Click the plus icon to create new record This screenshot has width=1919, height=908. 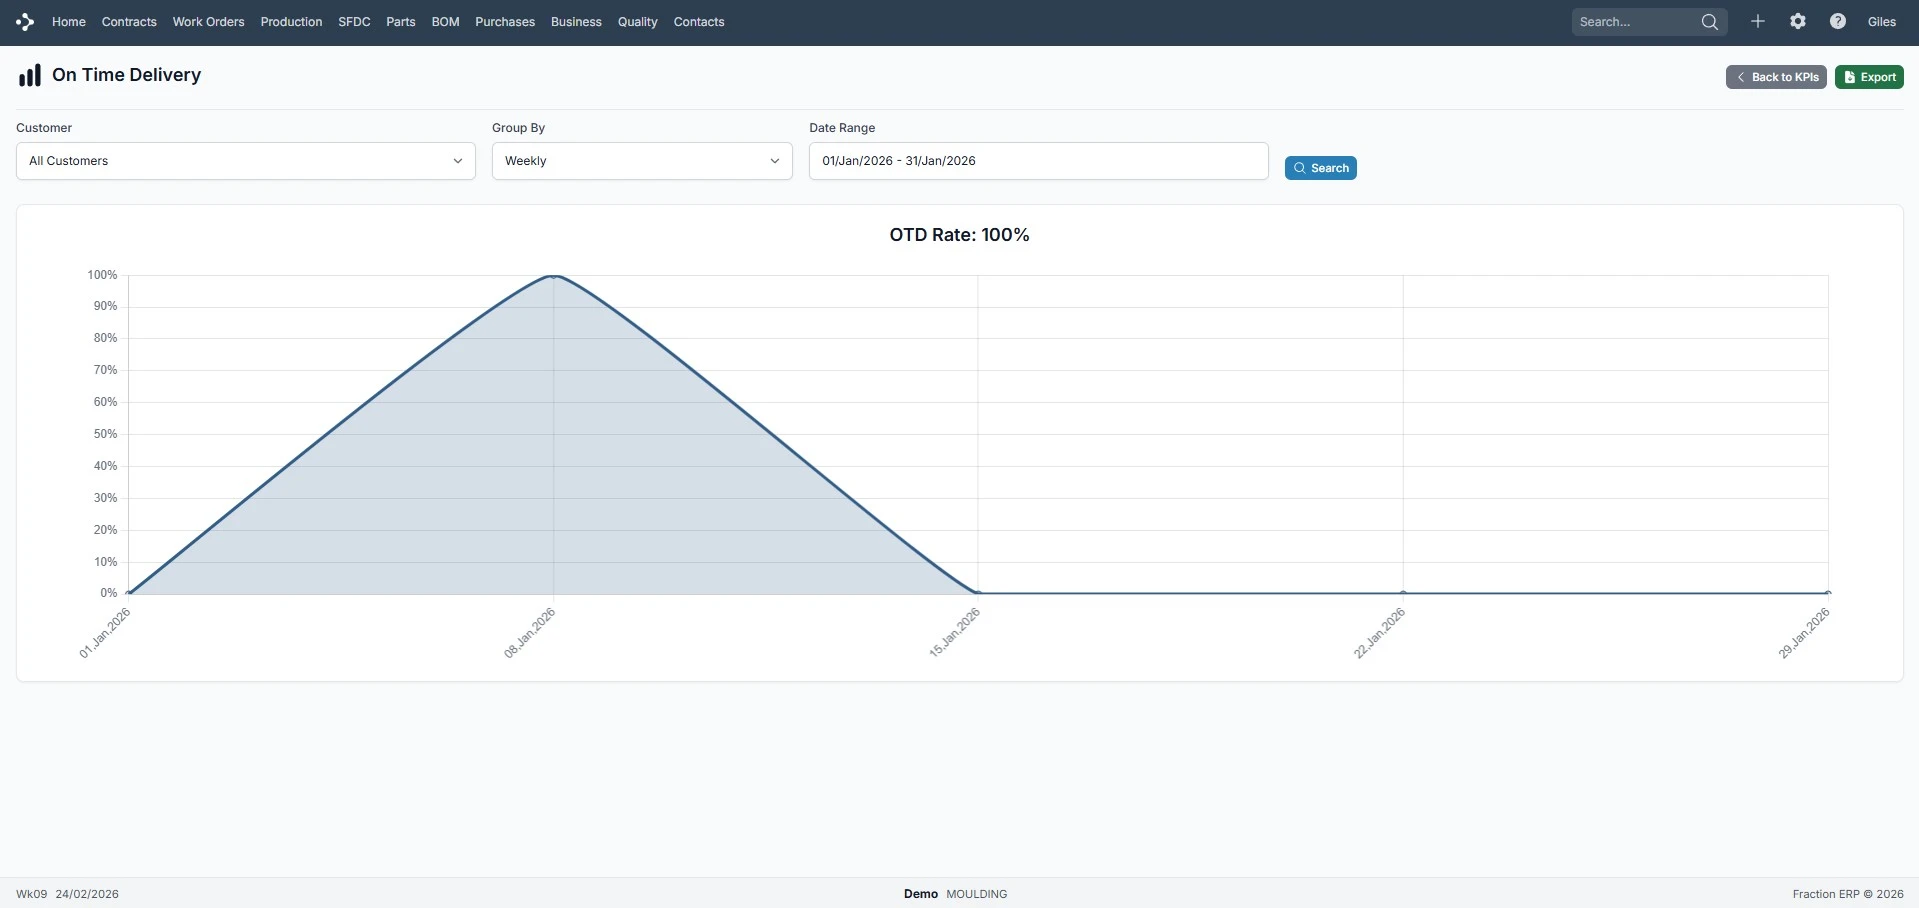tap(1758, 21)
